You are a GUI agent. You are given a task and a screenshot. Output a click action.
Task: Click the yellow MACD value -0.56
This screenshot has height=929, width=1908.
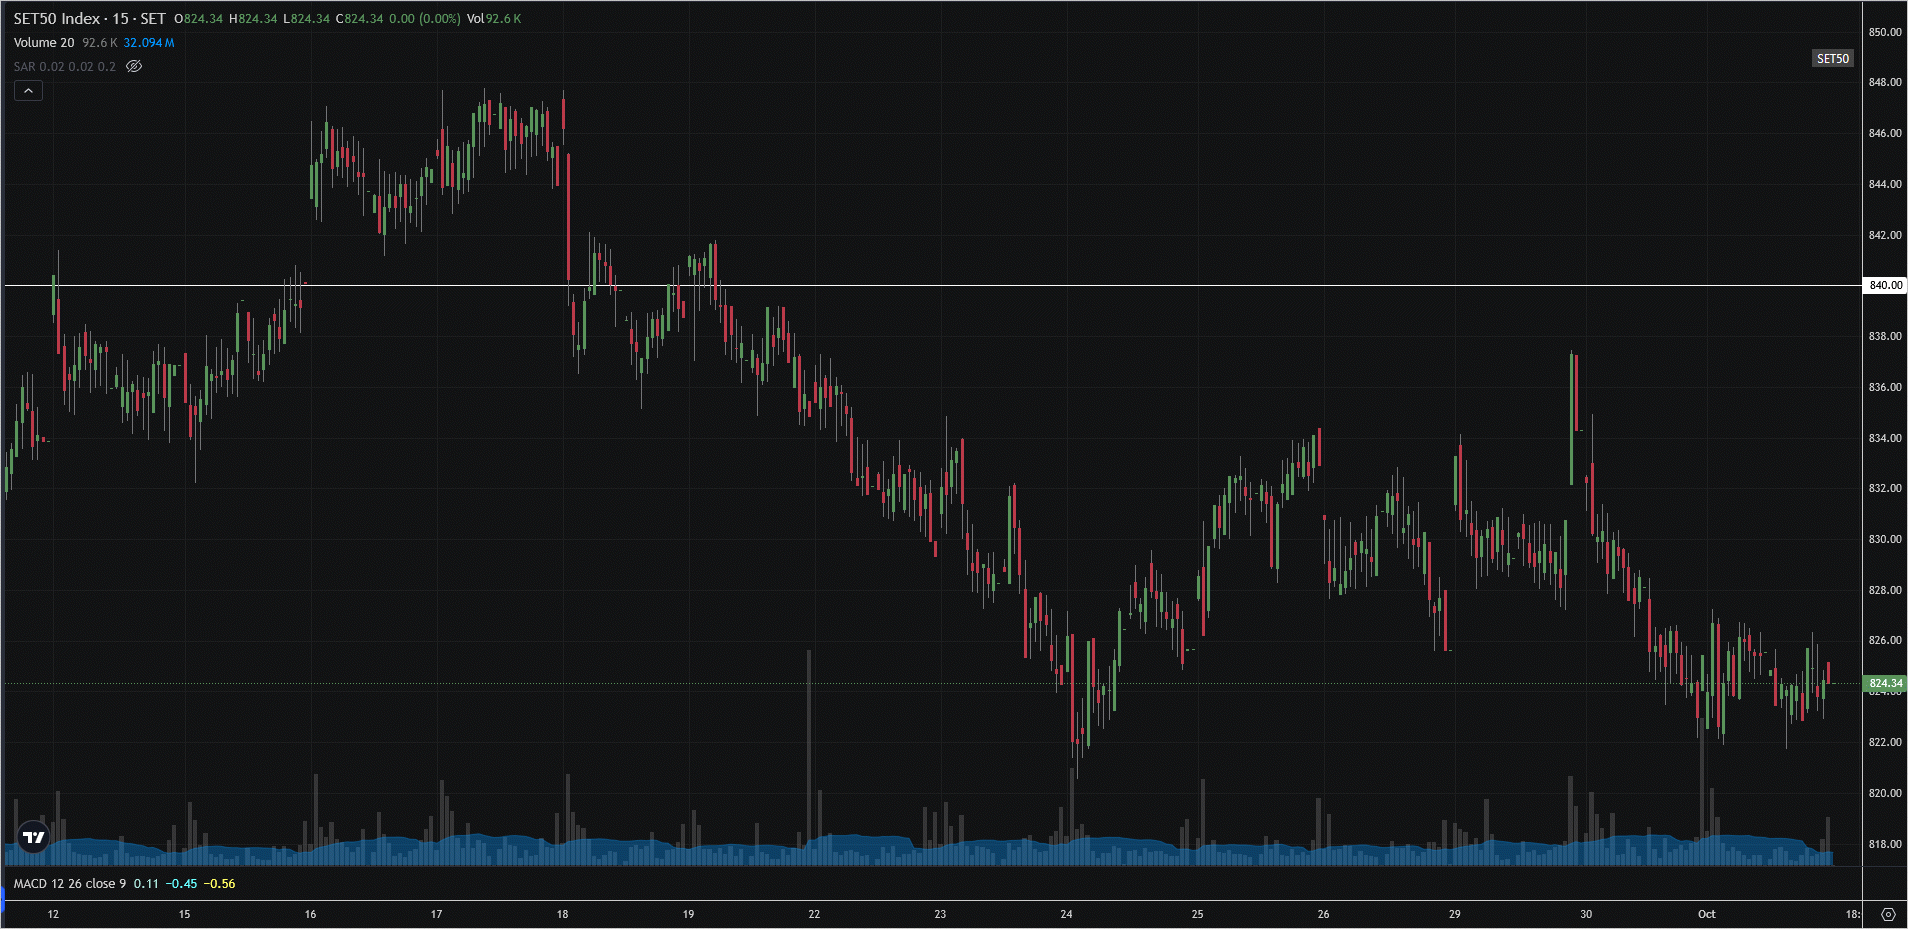(x=220, y=884)
